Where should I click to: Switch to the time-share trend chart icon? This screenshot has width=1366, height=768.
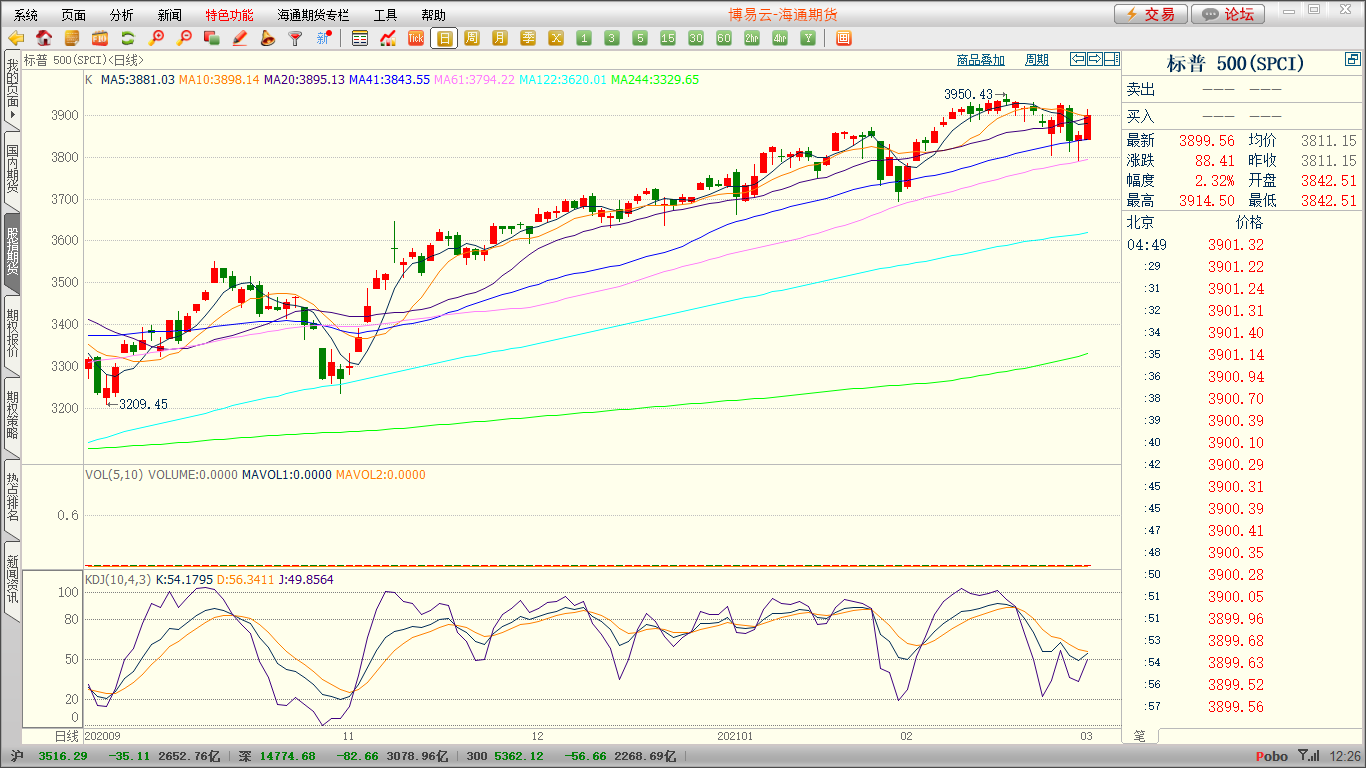(x=388, y=39)
